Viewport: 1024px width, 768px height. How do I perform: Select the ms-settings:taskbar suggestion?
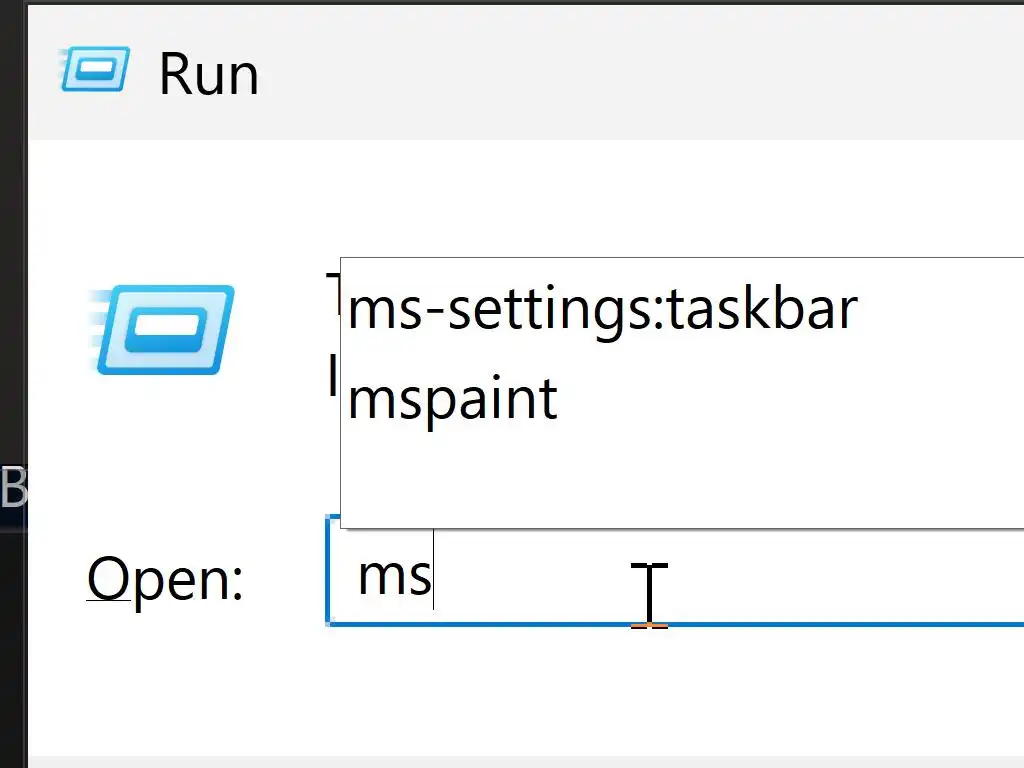click(x=602, y=309)
